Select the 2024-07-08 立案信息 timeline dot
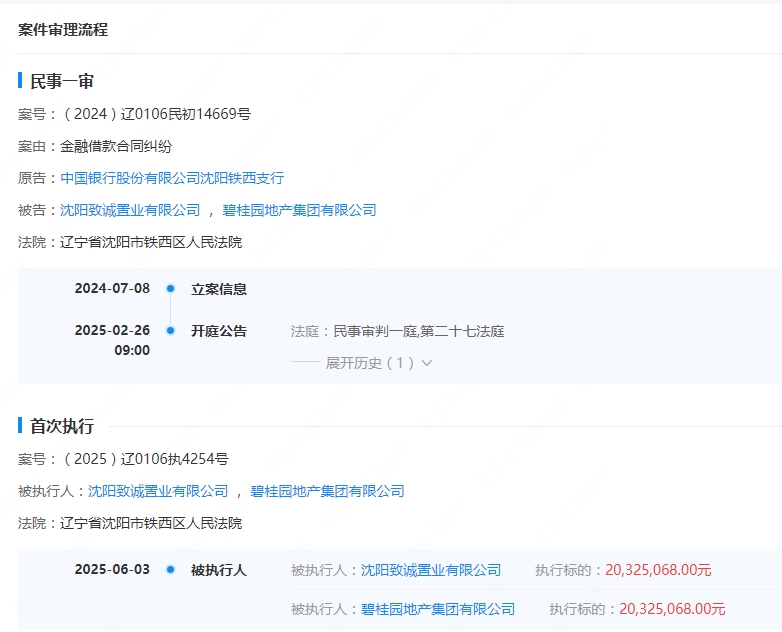The image size is (782, 632). 171,288
